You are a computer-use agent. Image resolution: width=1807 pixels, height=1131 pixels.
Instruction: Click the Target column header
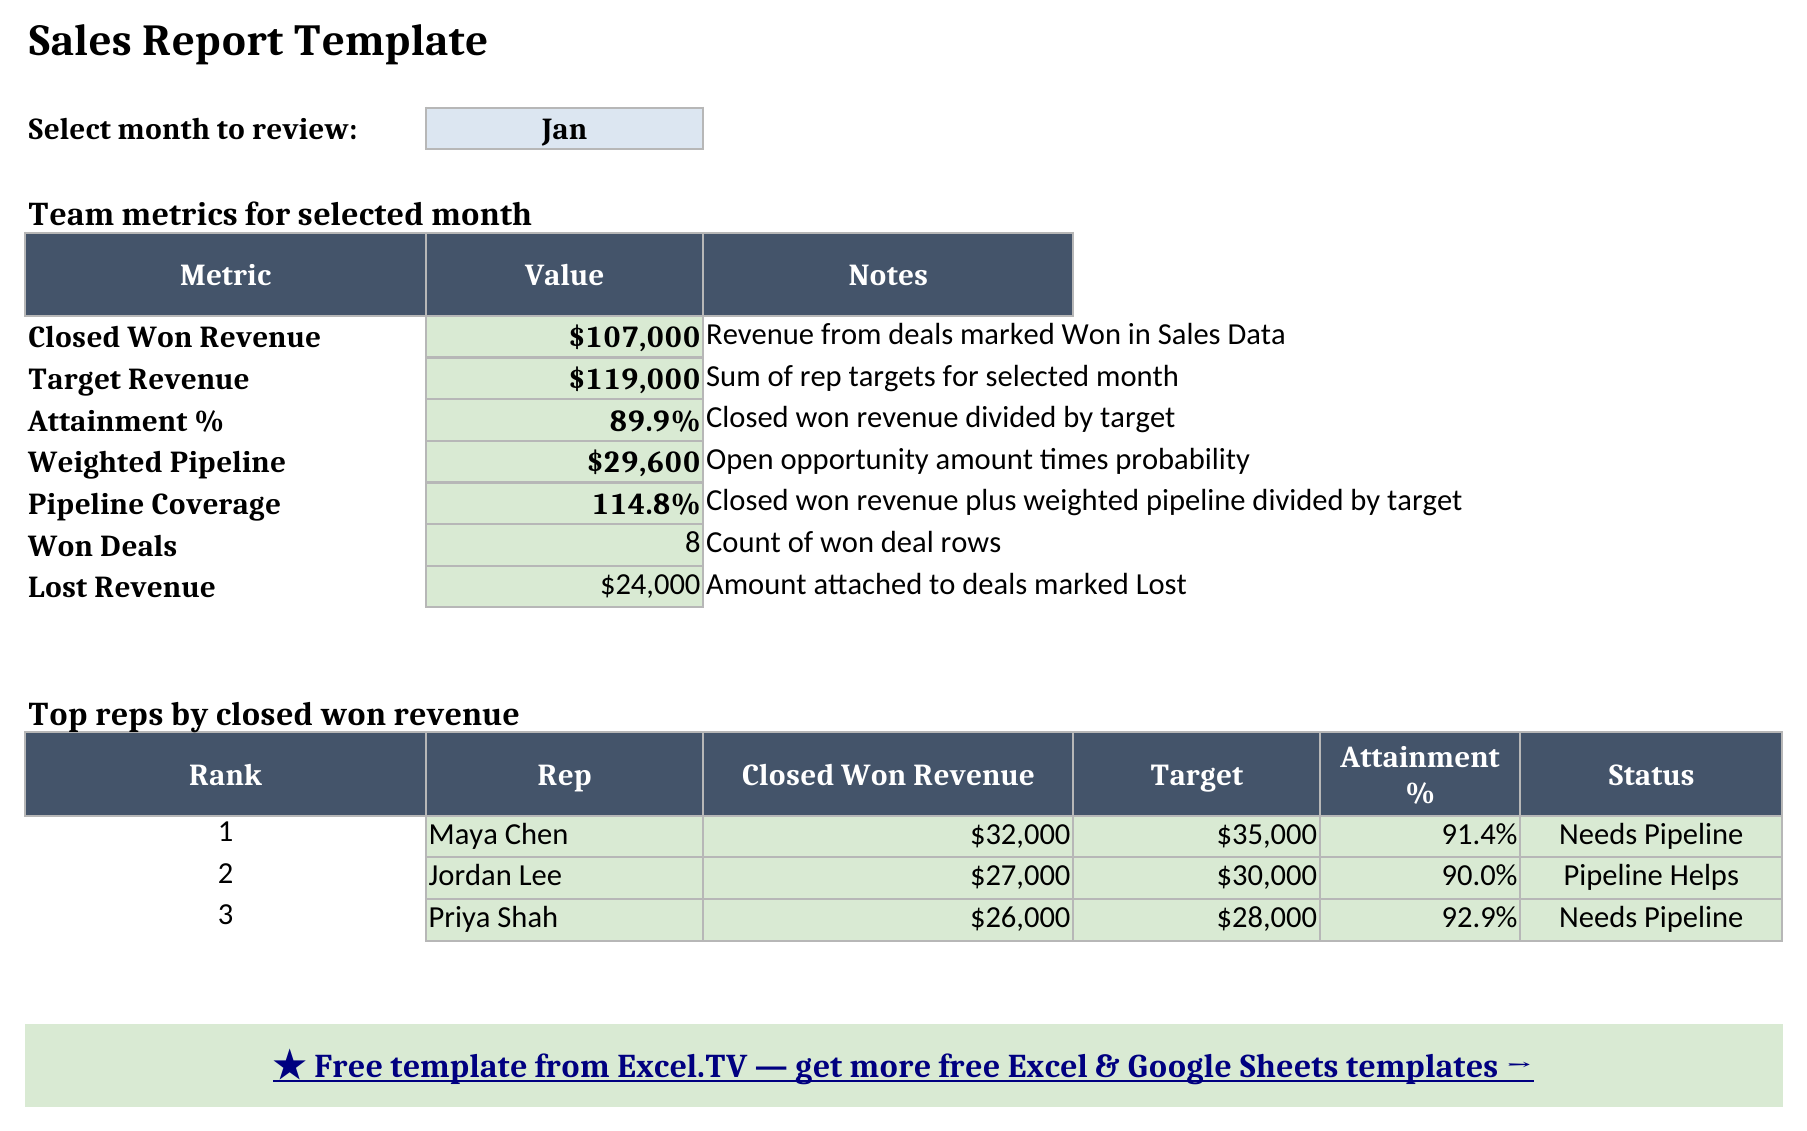pyautogui.click(x=1196, y=775)
